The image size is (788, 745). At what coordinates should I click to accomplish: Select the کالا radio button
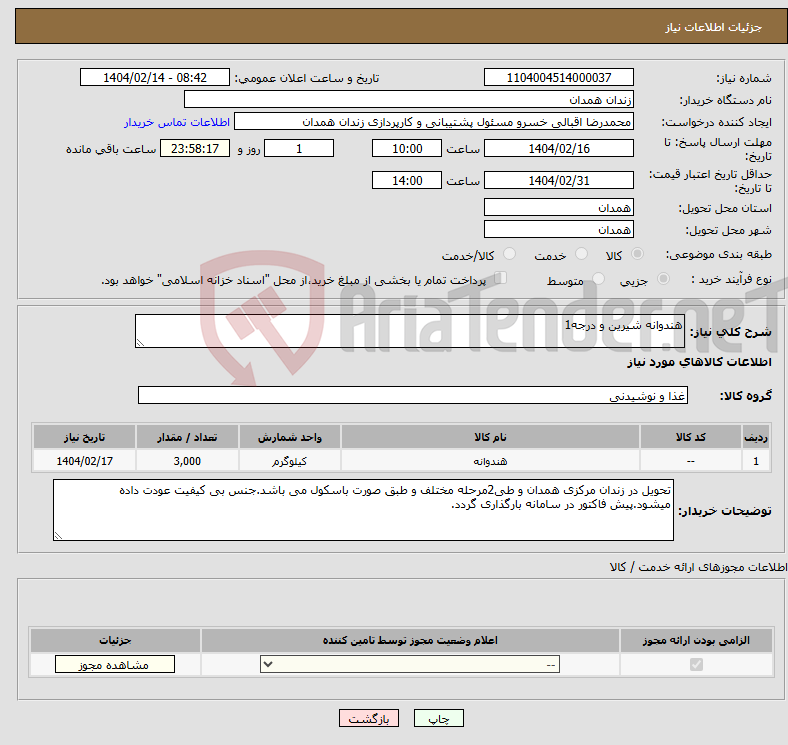[638, 255]
